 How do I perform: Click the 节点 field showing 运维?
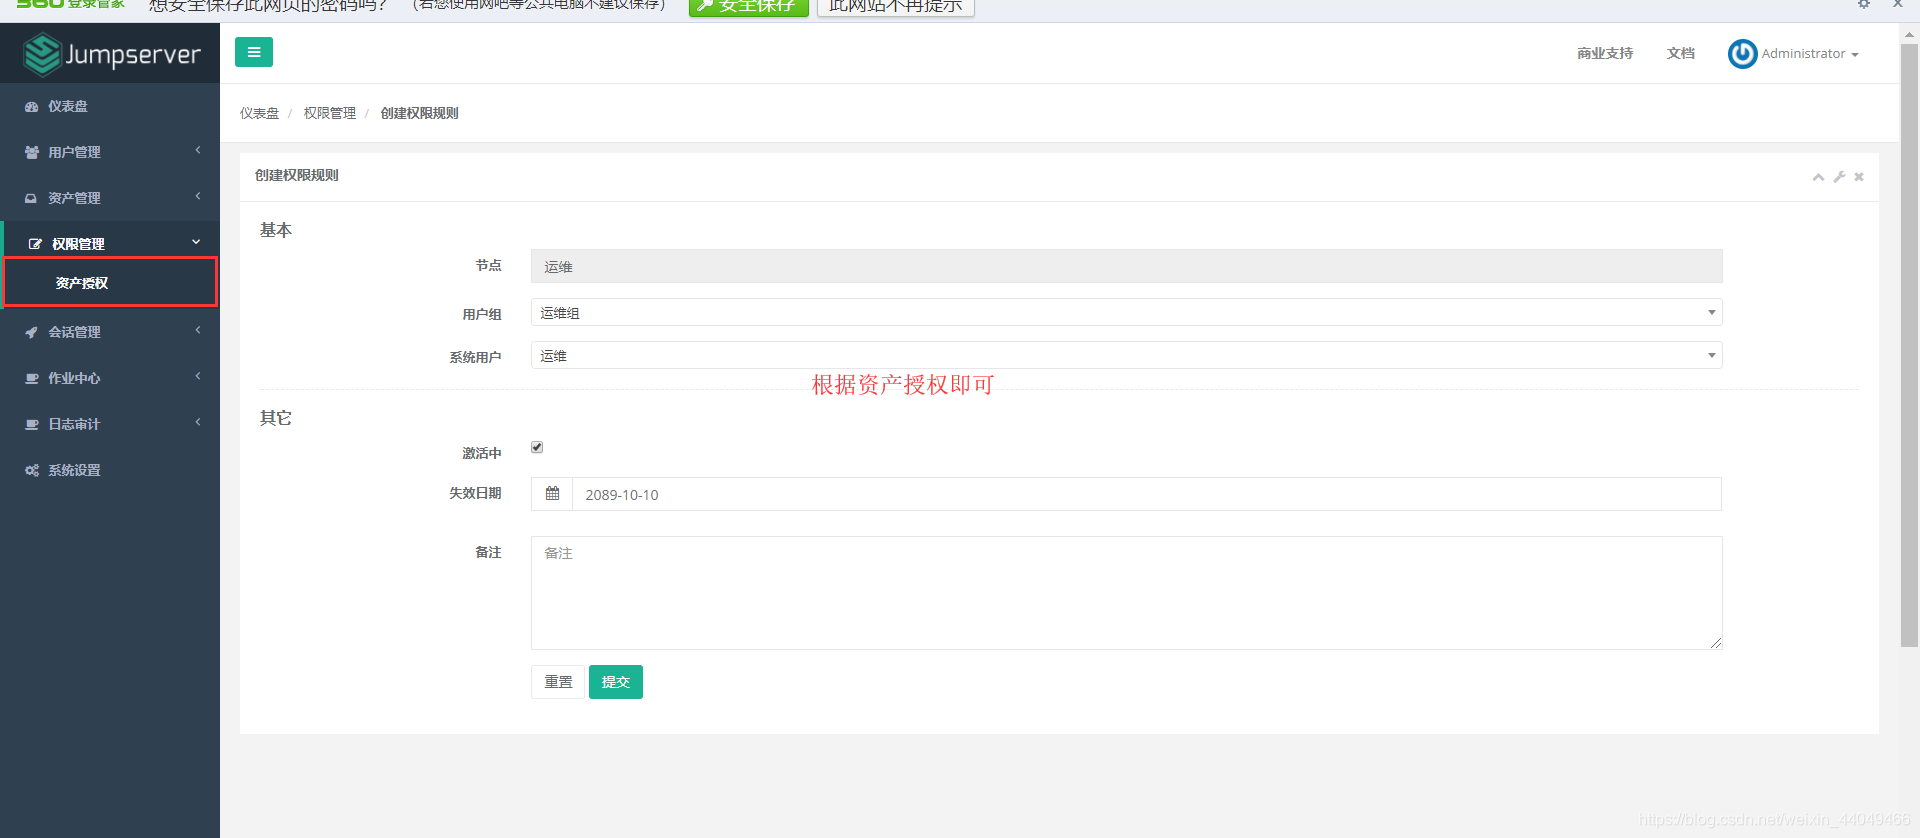1126,266
